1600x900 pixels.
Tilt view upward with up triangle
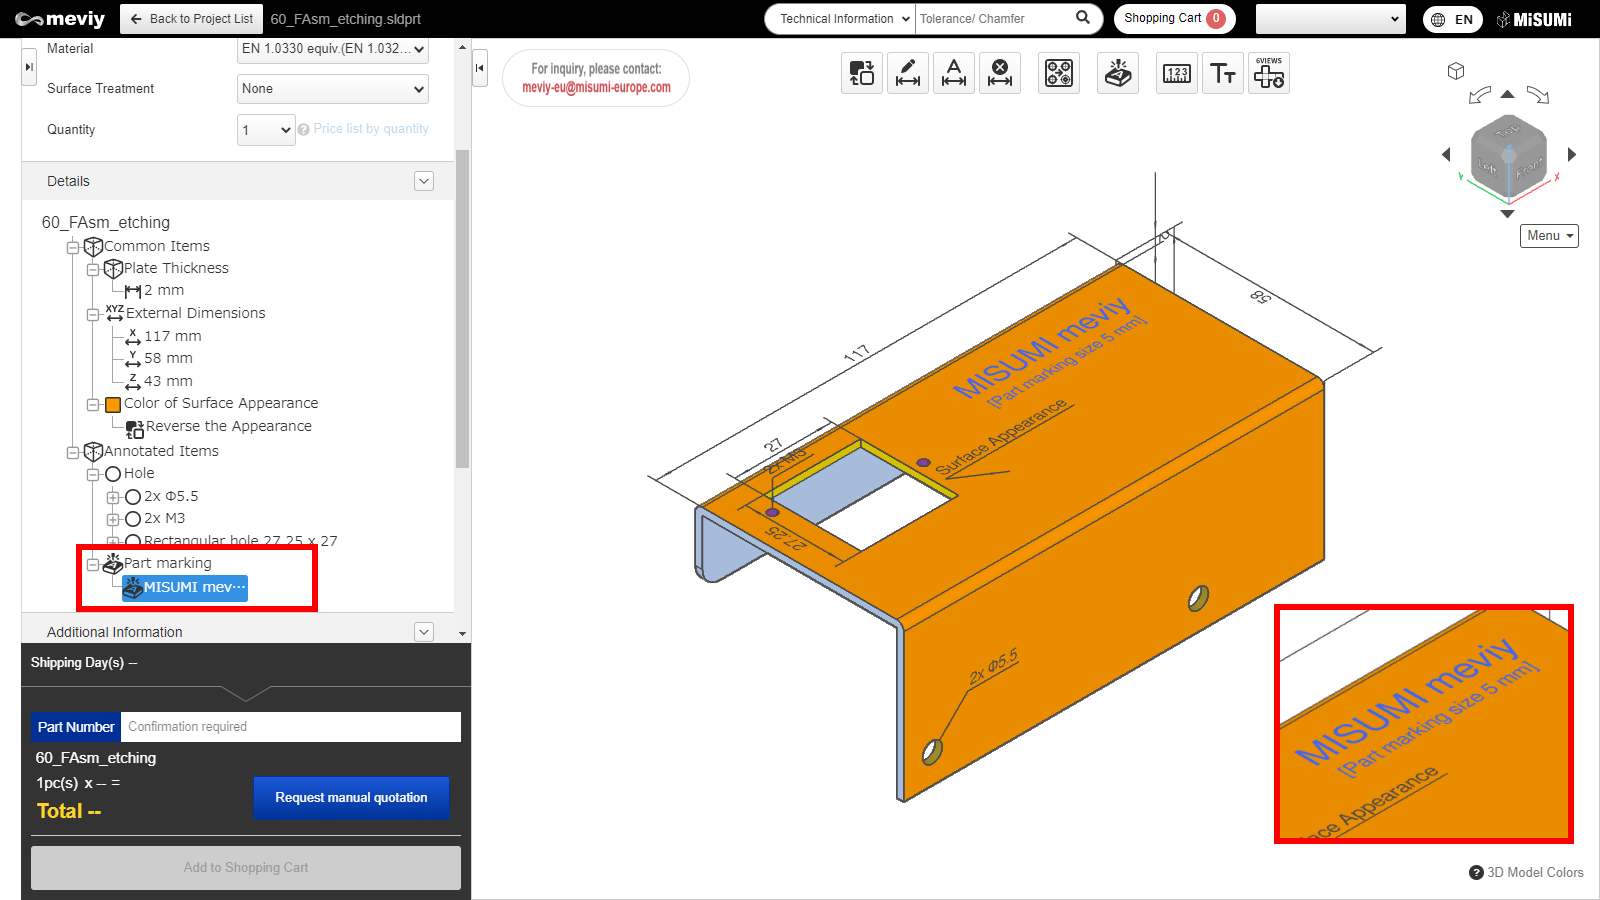(1508, 94)
